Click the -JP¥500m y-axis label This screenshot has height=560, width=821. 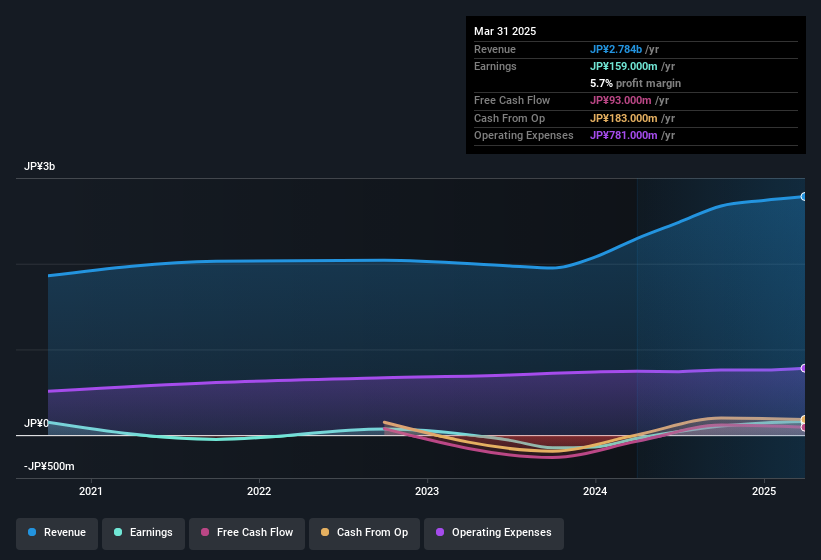(49, 466)
